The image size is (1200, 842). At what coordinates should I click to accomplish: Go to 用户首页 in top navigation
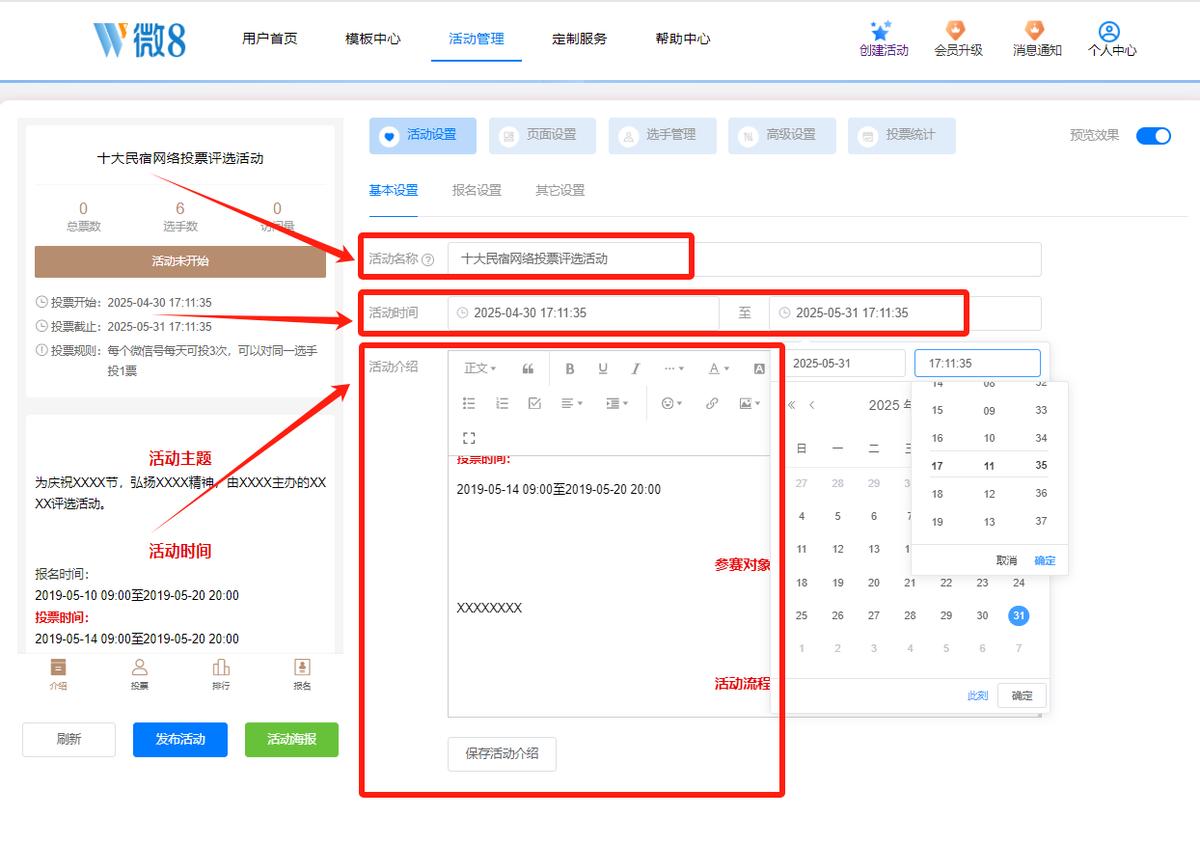point(269,39)
